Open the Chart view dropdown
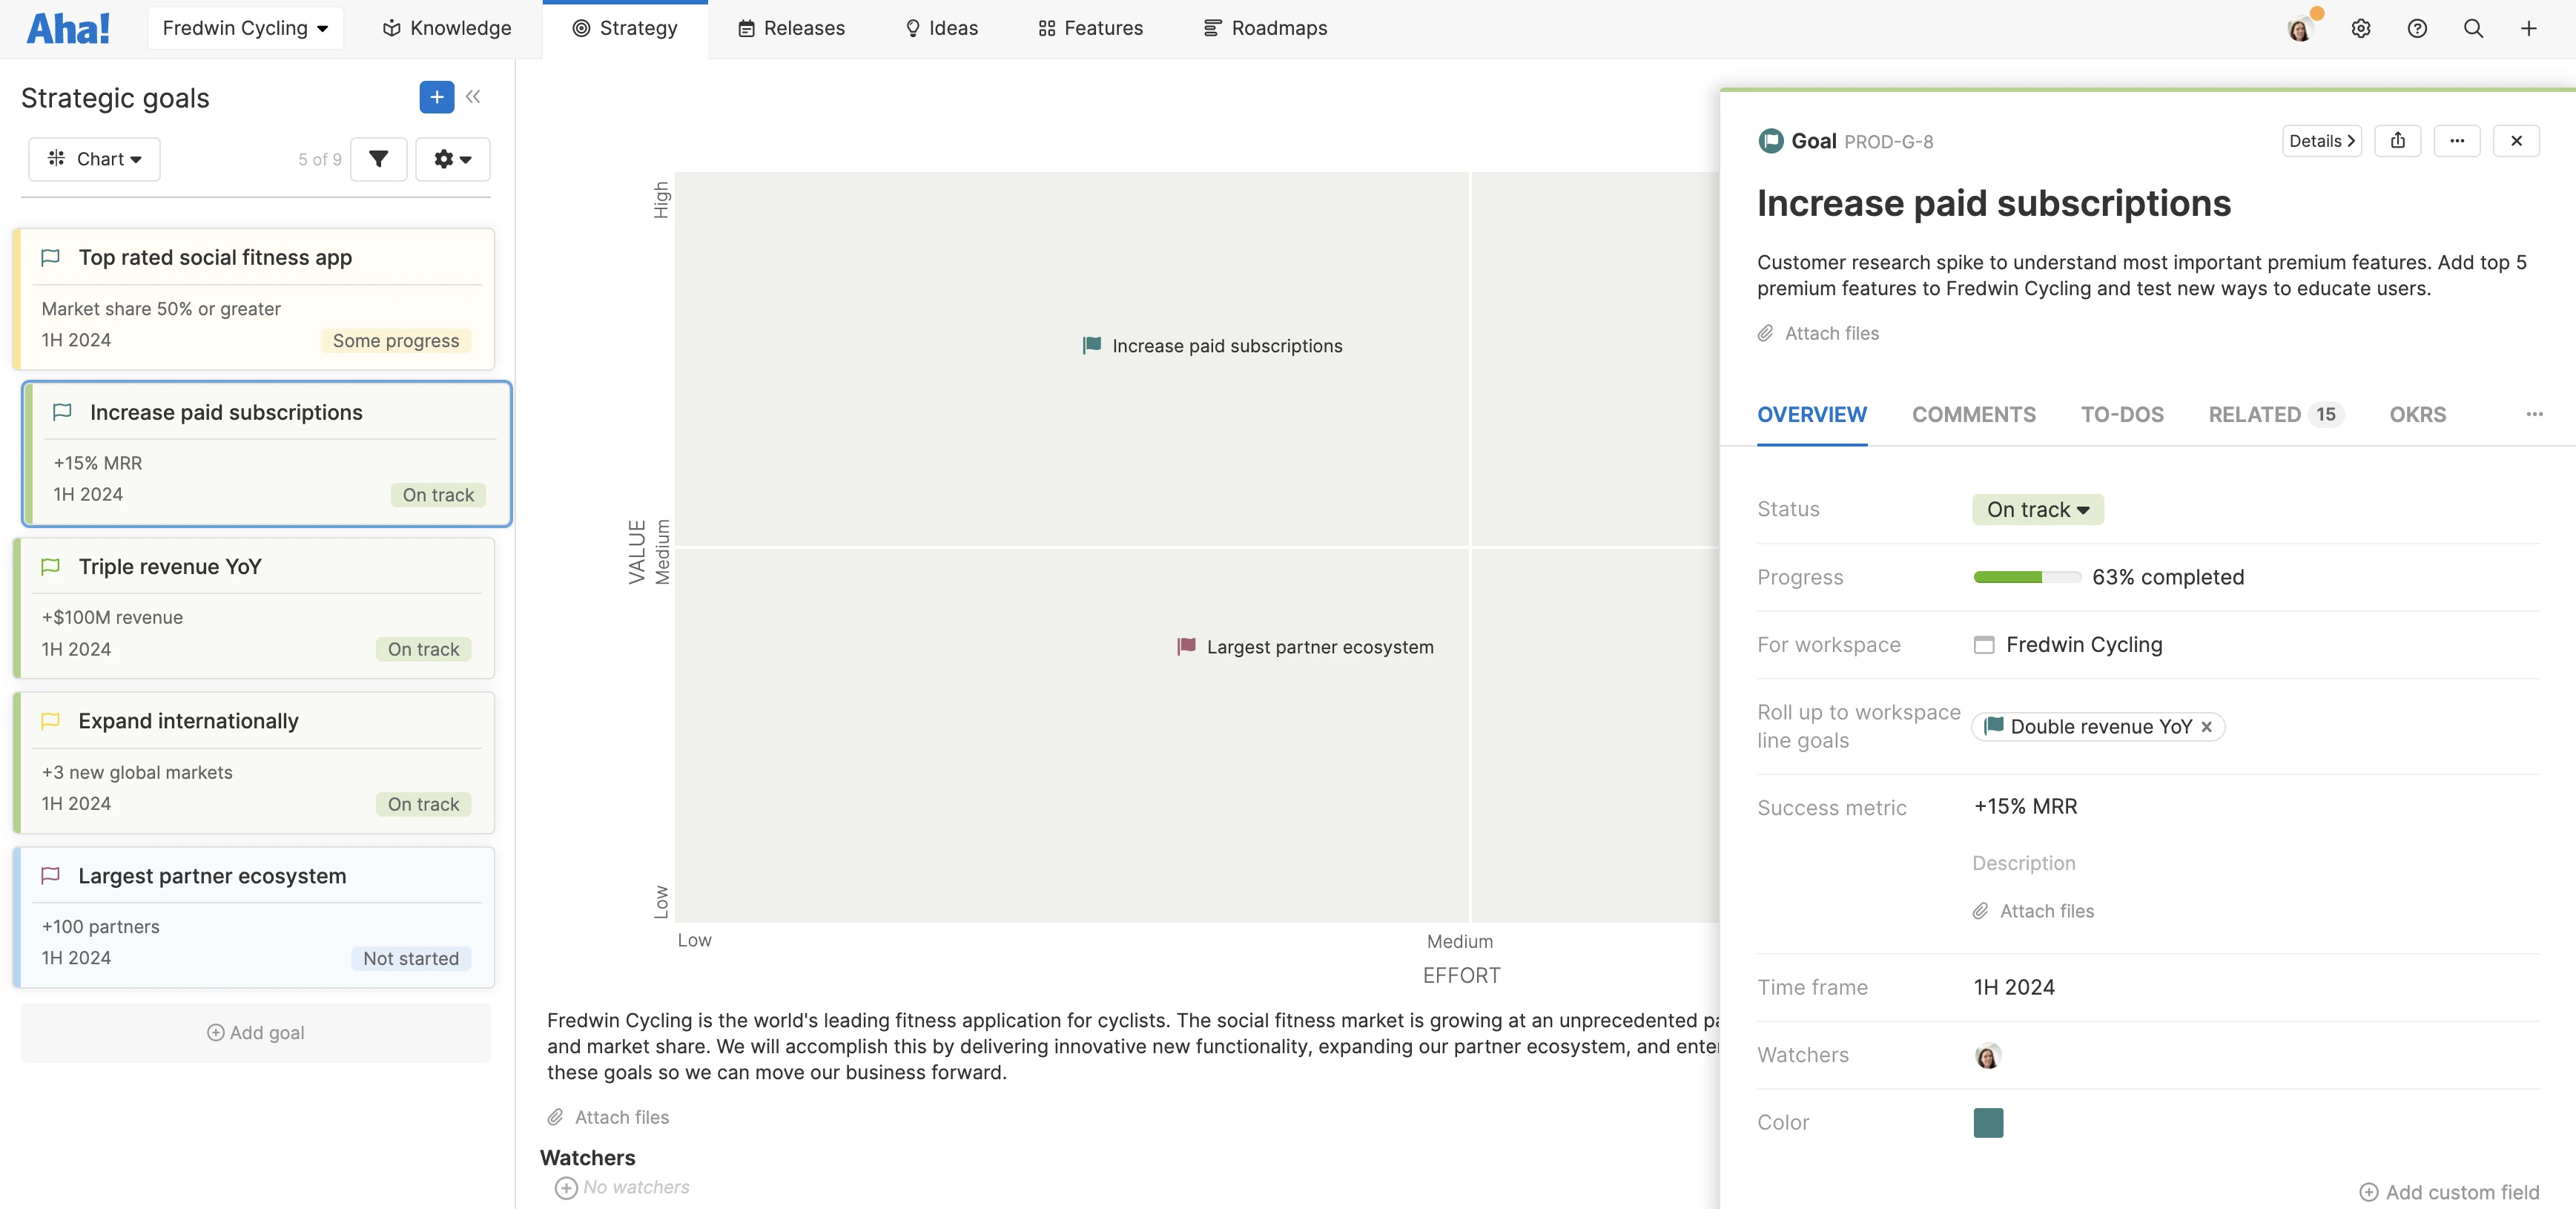2576x1209 pixels. tap(94, 158)
